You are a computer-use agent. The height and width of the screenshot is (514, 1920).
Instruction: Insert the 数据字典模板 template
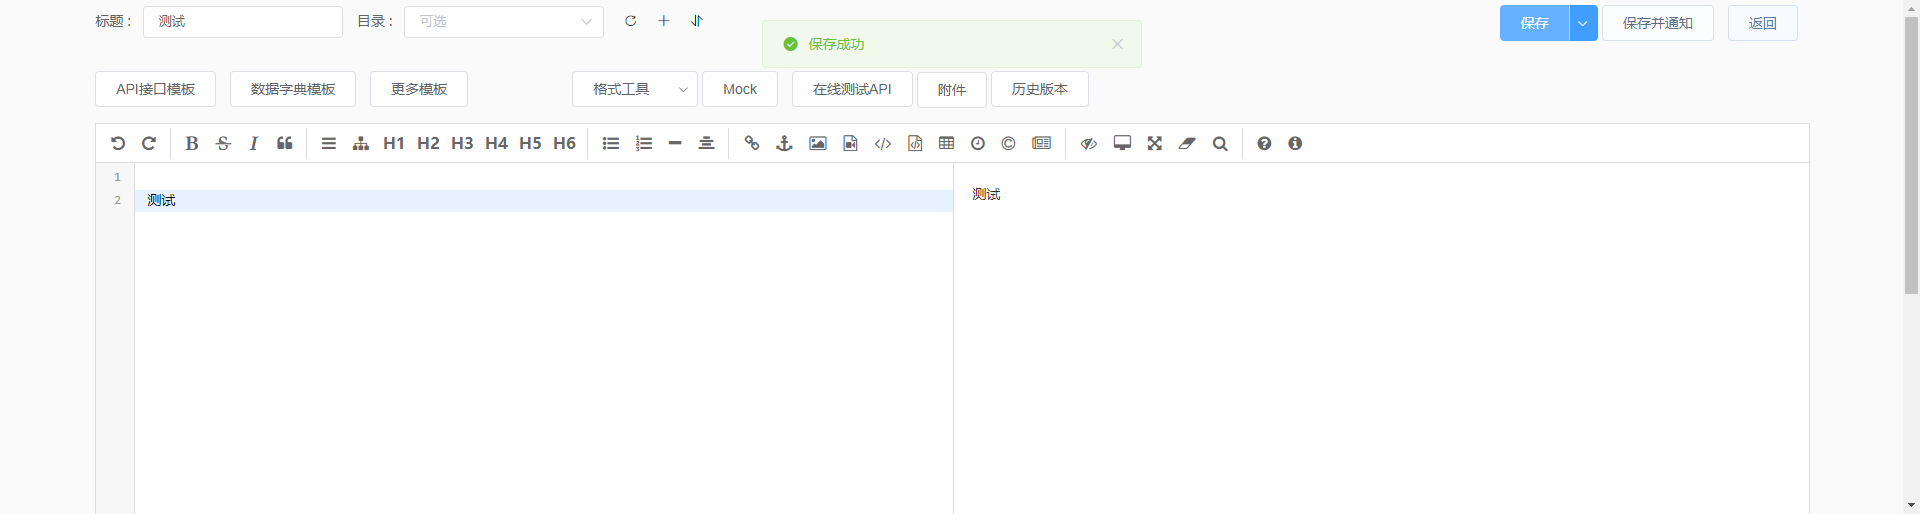point(293,89)
